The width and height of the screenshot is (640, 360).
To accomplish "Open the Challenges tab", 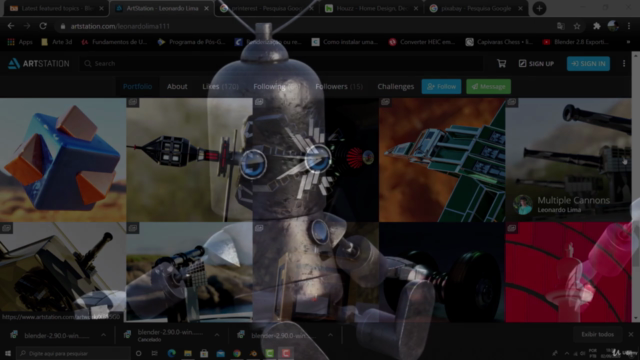I will (x=396, y=87).
